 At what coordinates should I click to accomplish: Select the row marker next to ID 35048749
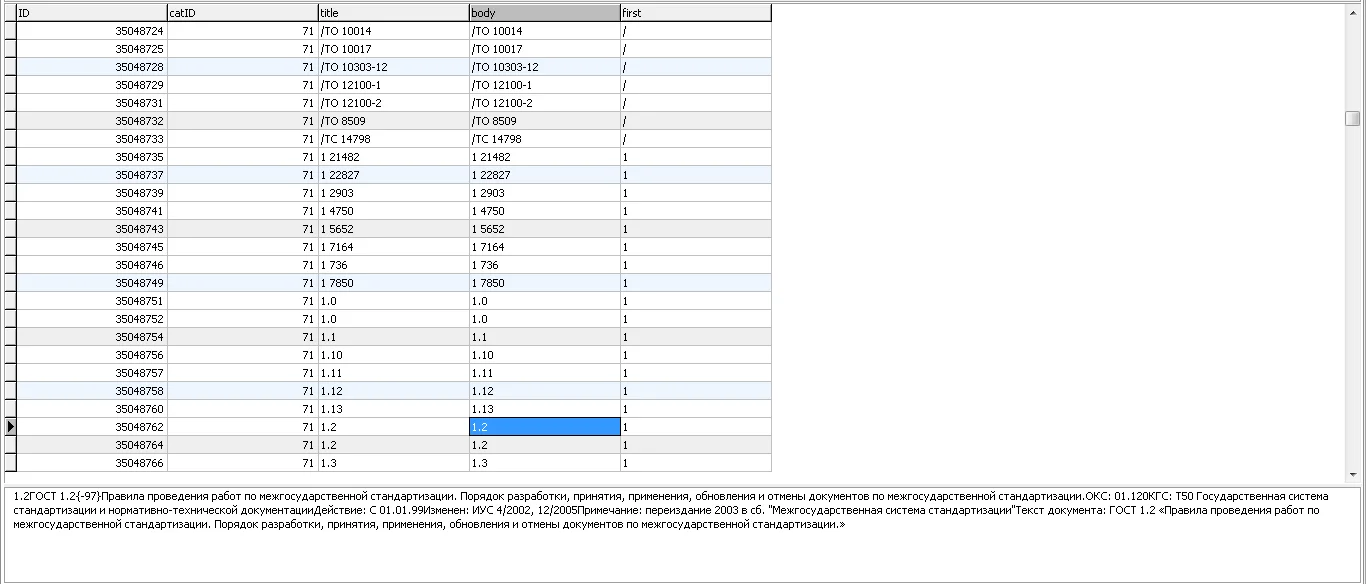pyautogui.click(x=10, y=283)
